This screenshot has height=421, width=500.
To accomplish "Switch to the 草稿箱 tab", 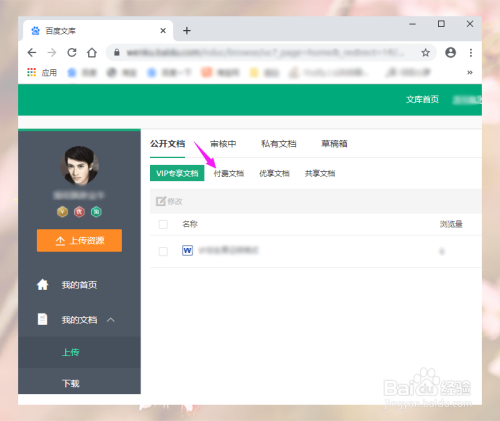I will click(334, 144).
